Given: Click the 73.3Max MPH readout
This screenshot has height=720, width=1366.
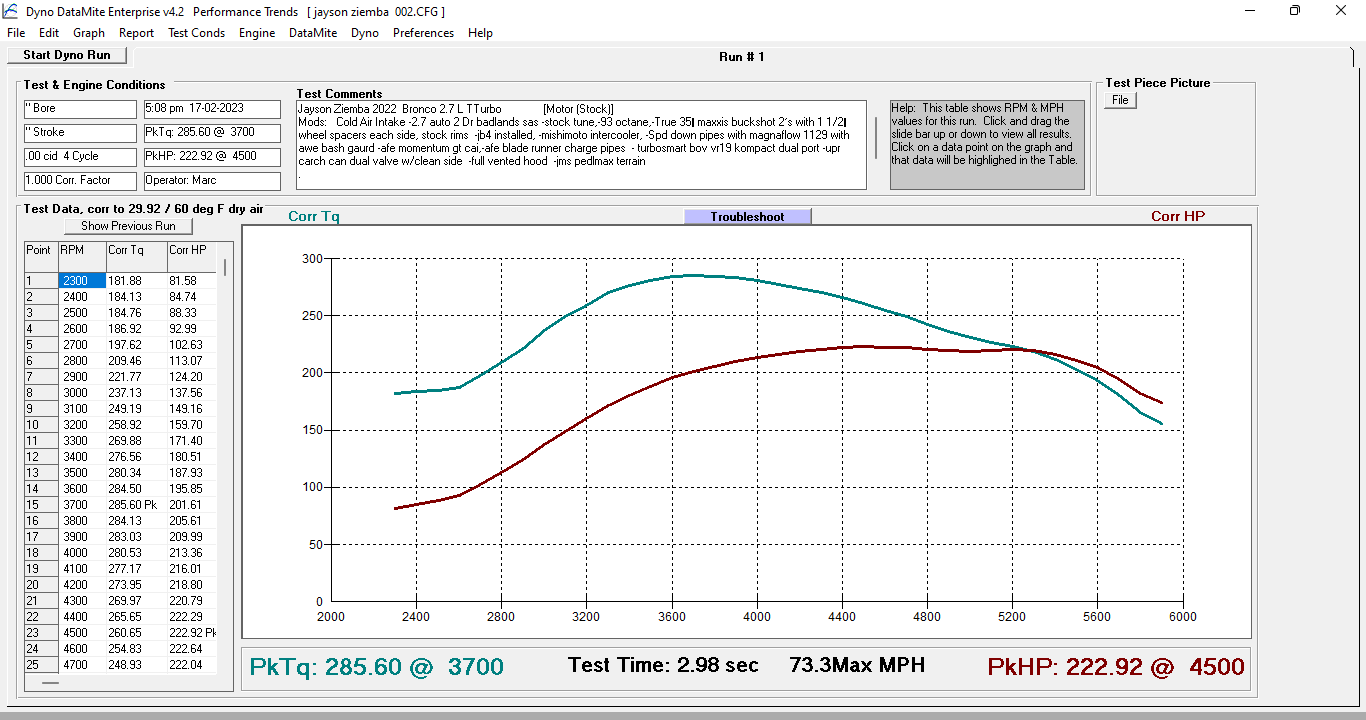Looking at the screenshot, I should tap(857, 665).
